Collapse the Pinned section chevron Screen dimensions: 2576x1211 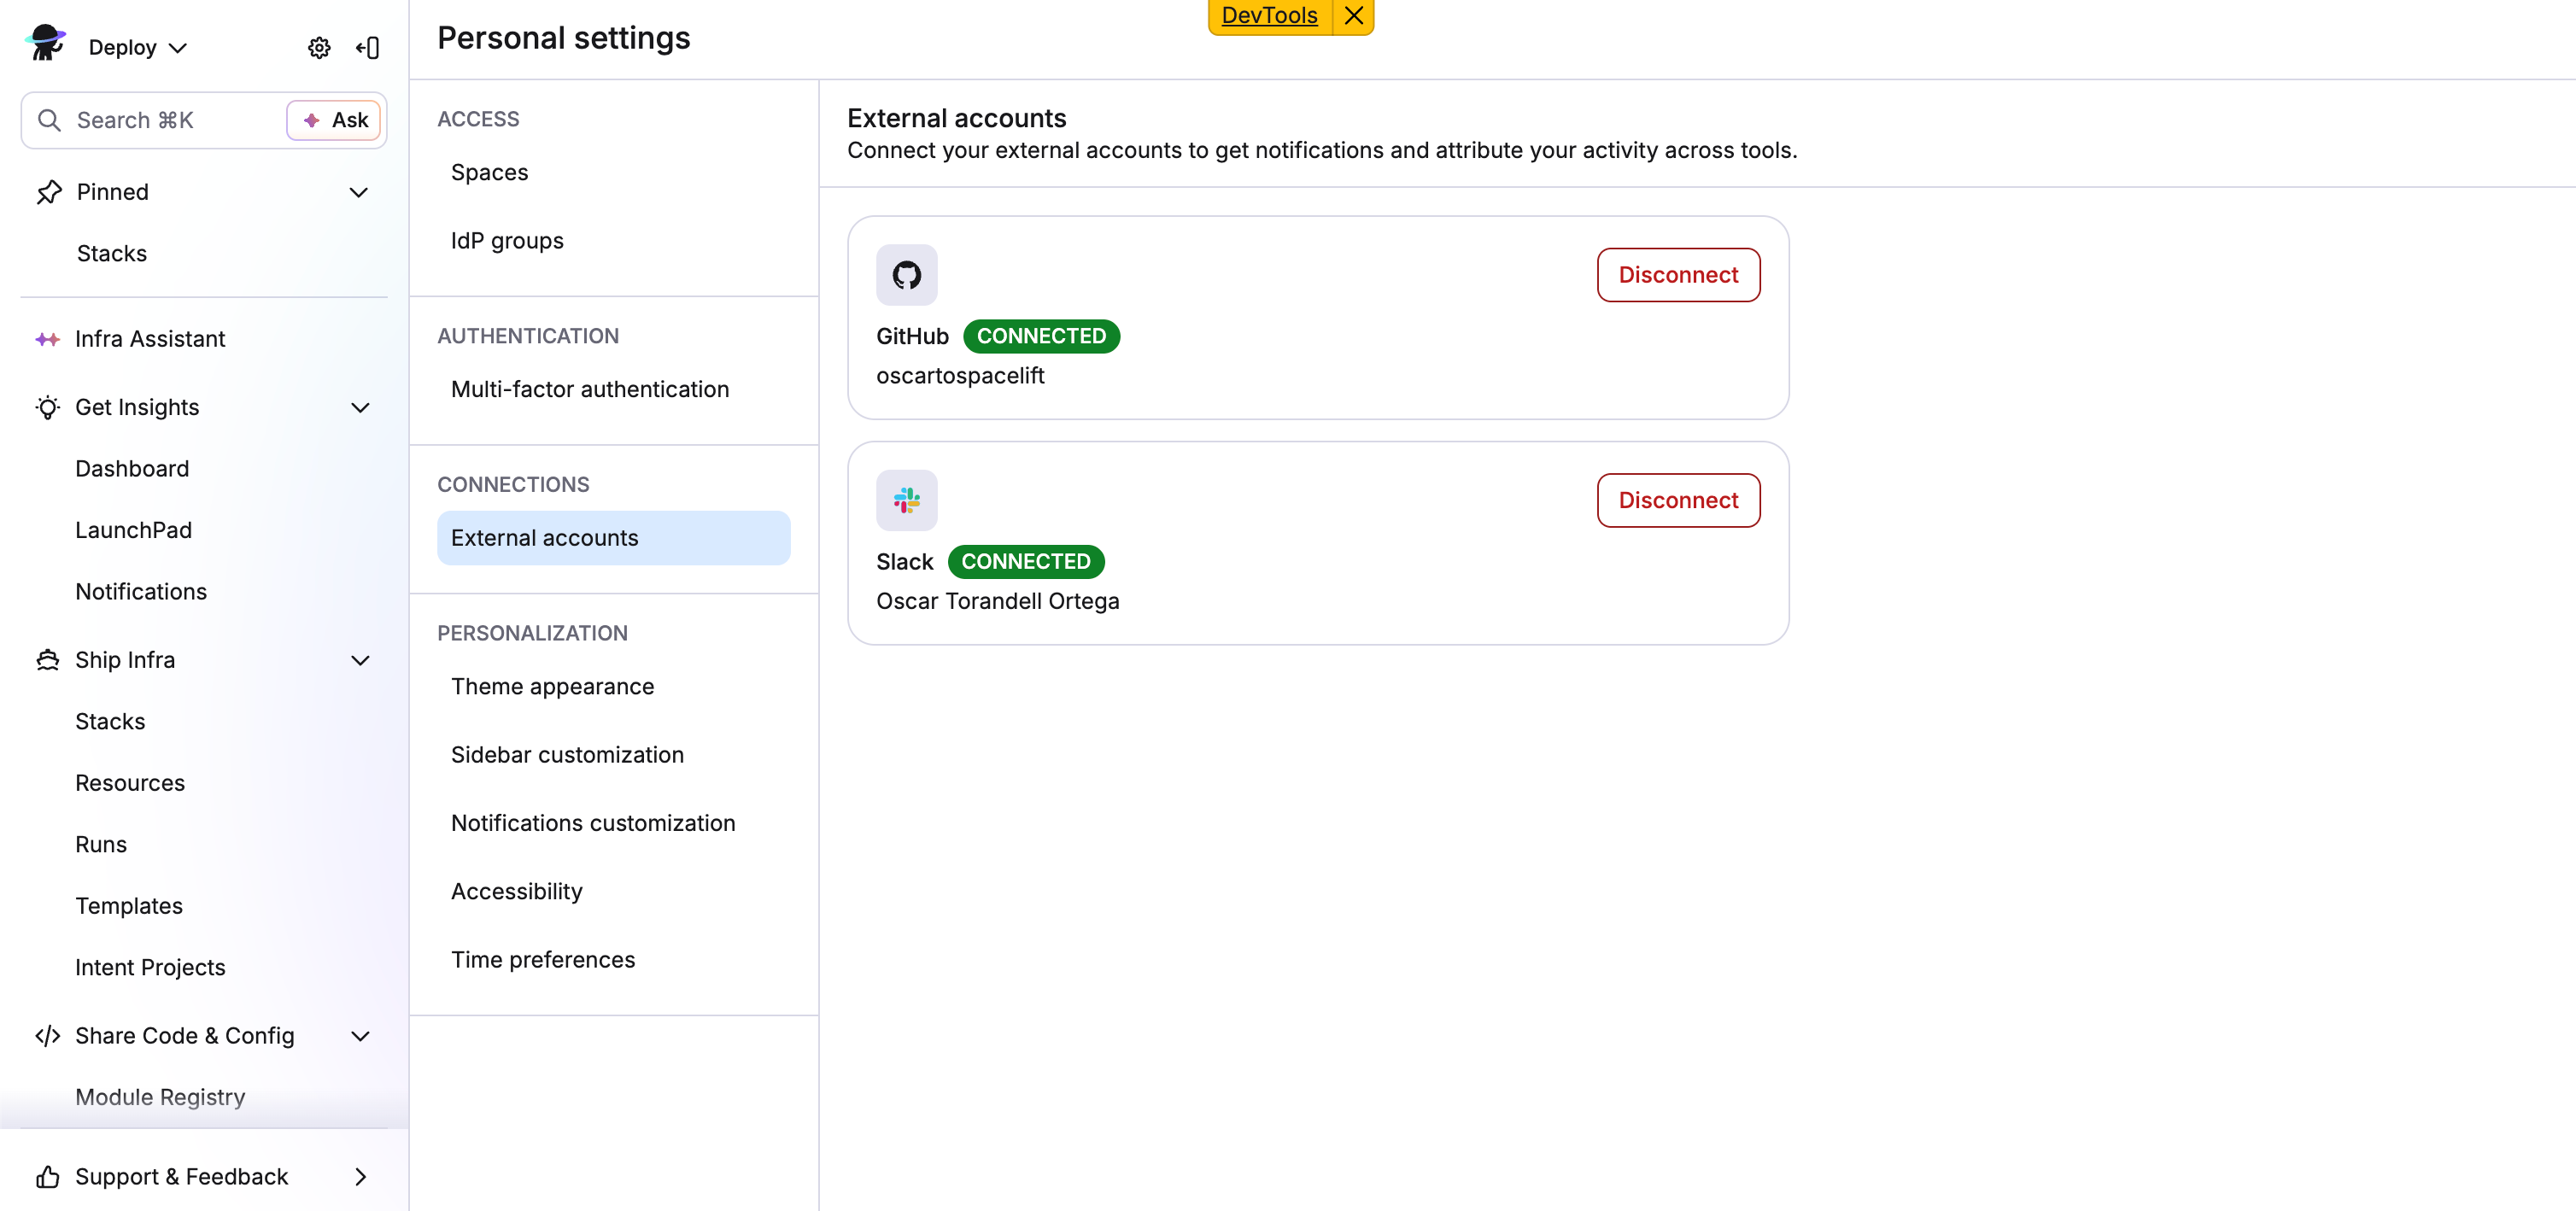tap(359, 192)
